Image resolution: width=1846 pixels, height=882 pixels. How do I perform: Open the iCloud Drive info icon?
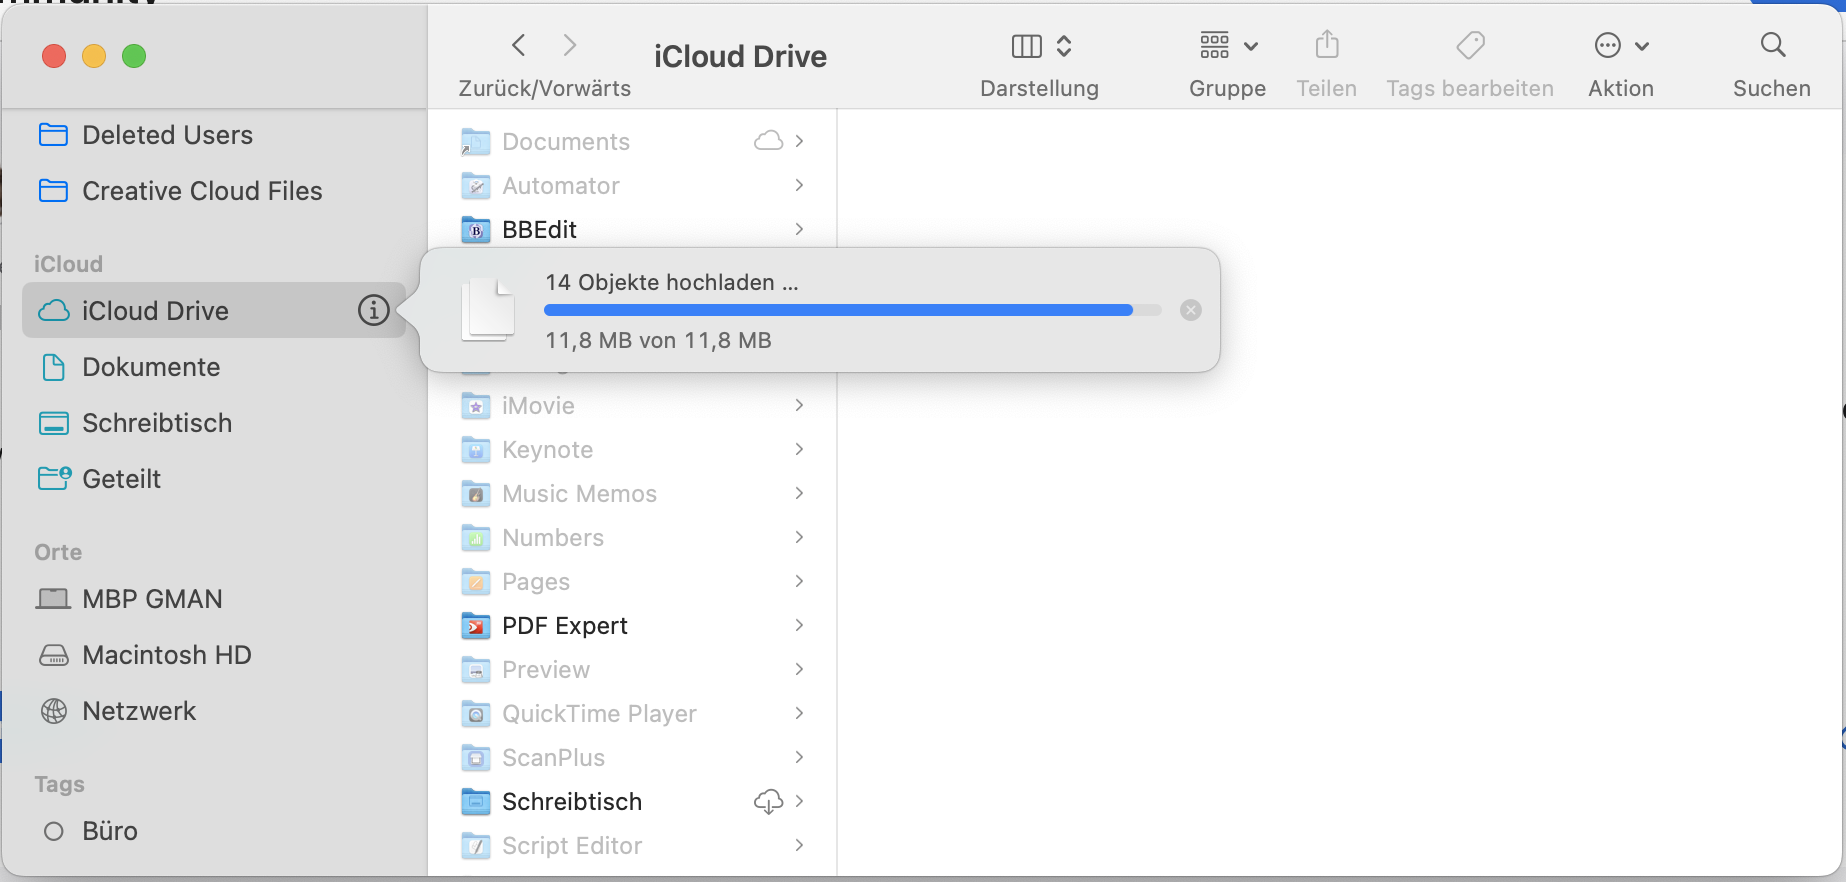(373, 311)
